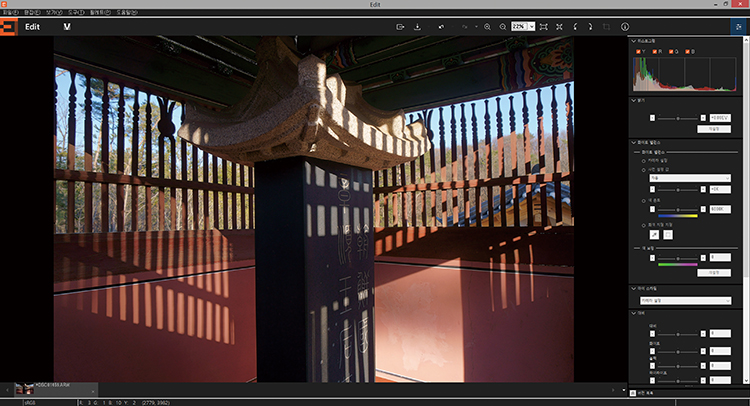The image size is (750, 406).
Task: Toggle the adjustment palette panel button
Action: (x=739, y=27)
